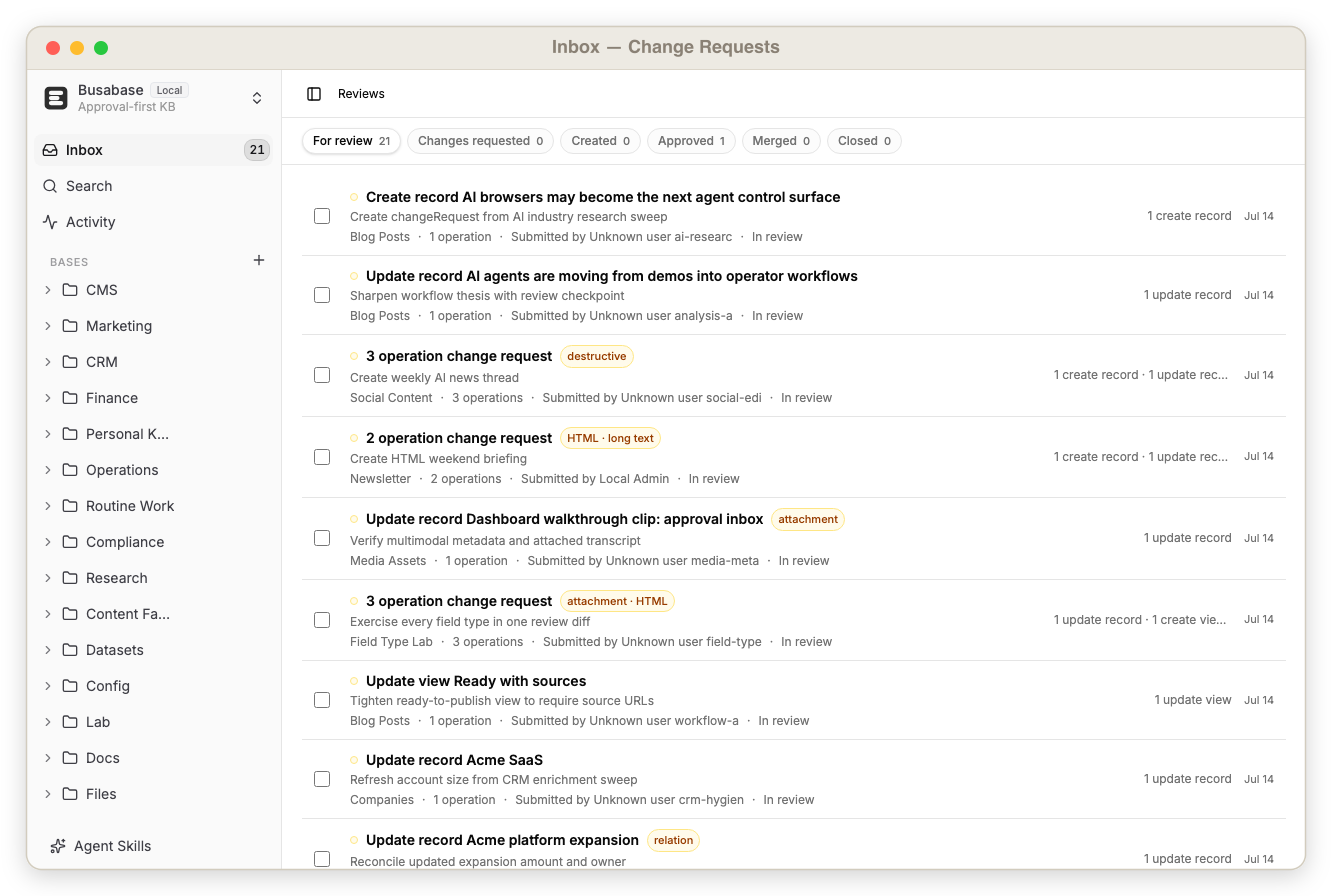Click the Files folder icon
The width and height of the screenshot is (1332, 896).
pos(70,794)
